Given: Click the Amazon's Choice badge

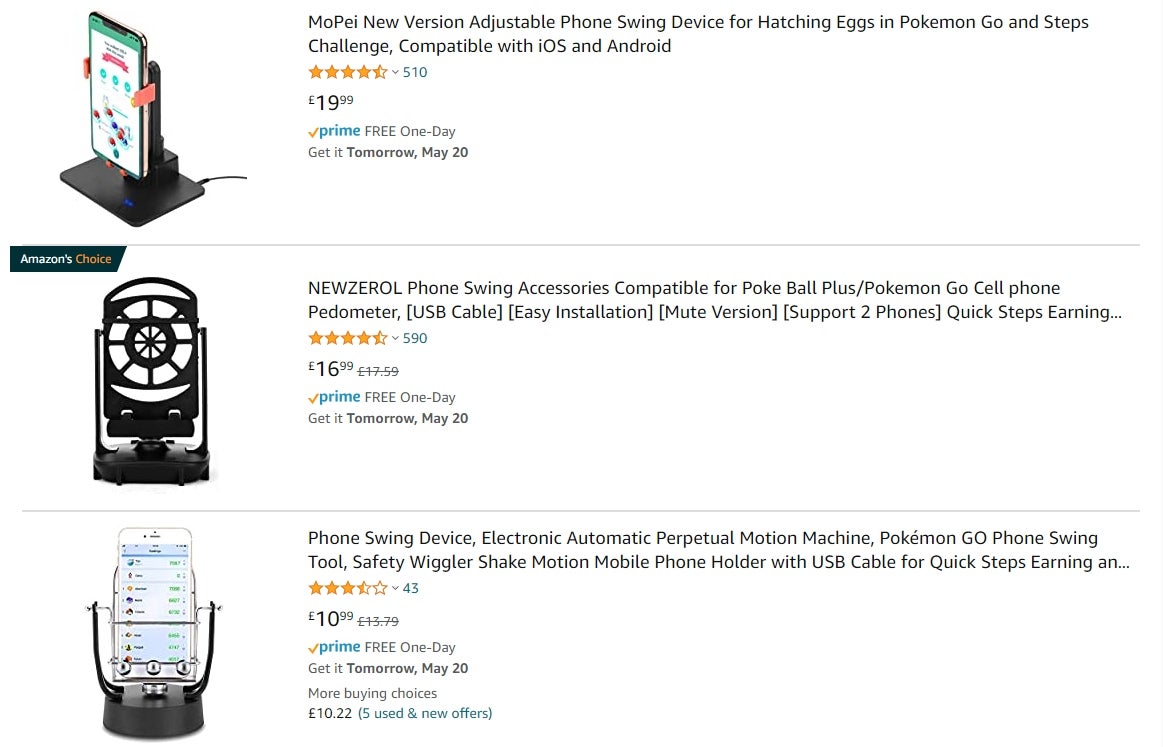Looking at the screenshot, I should click(x=63, y=258).
